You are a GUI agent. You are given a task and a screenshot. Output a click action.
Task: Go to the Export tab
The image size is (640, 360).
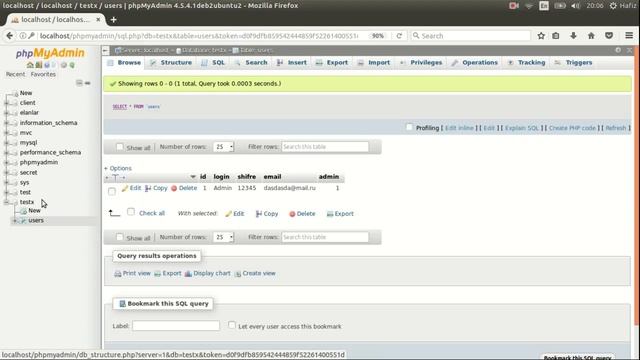pos(332,62)
